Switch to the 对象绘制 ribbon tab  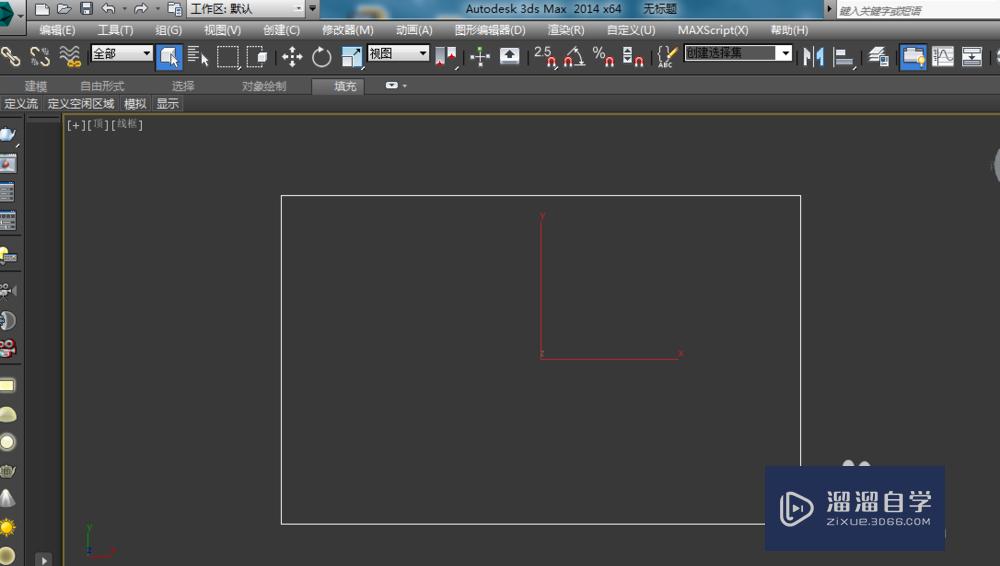(264, 86)
